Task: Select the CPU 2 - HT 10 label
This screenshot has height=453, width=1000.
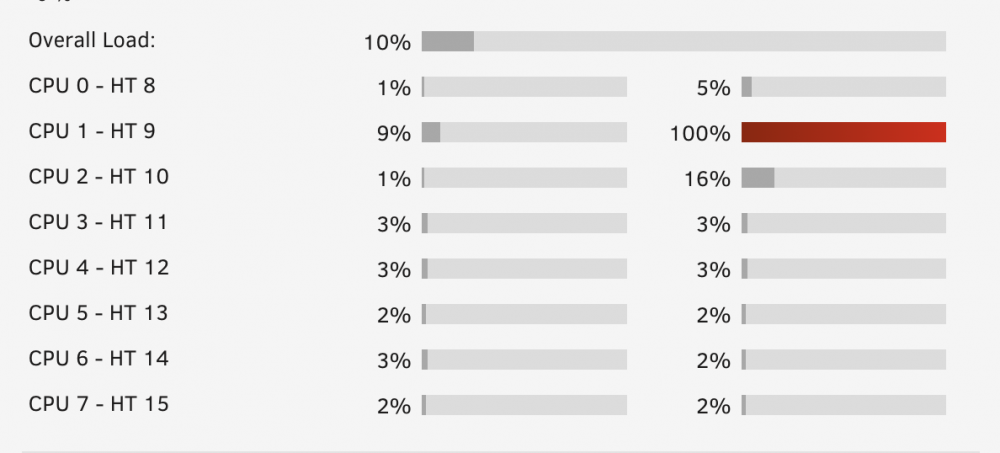Action: 99,177
